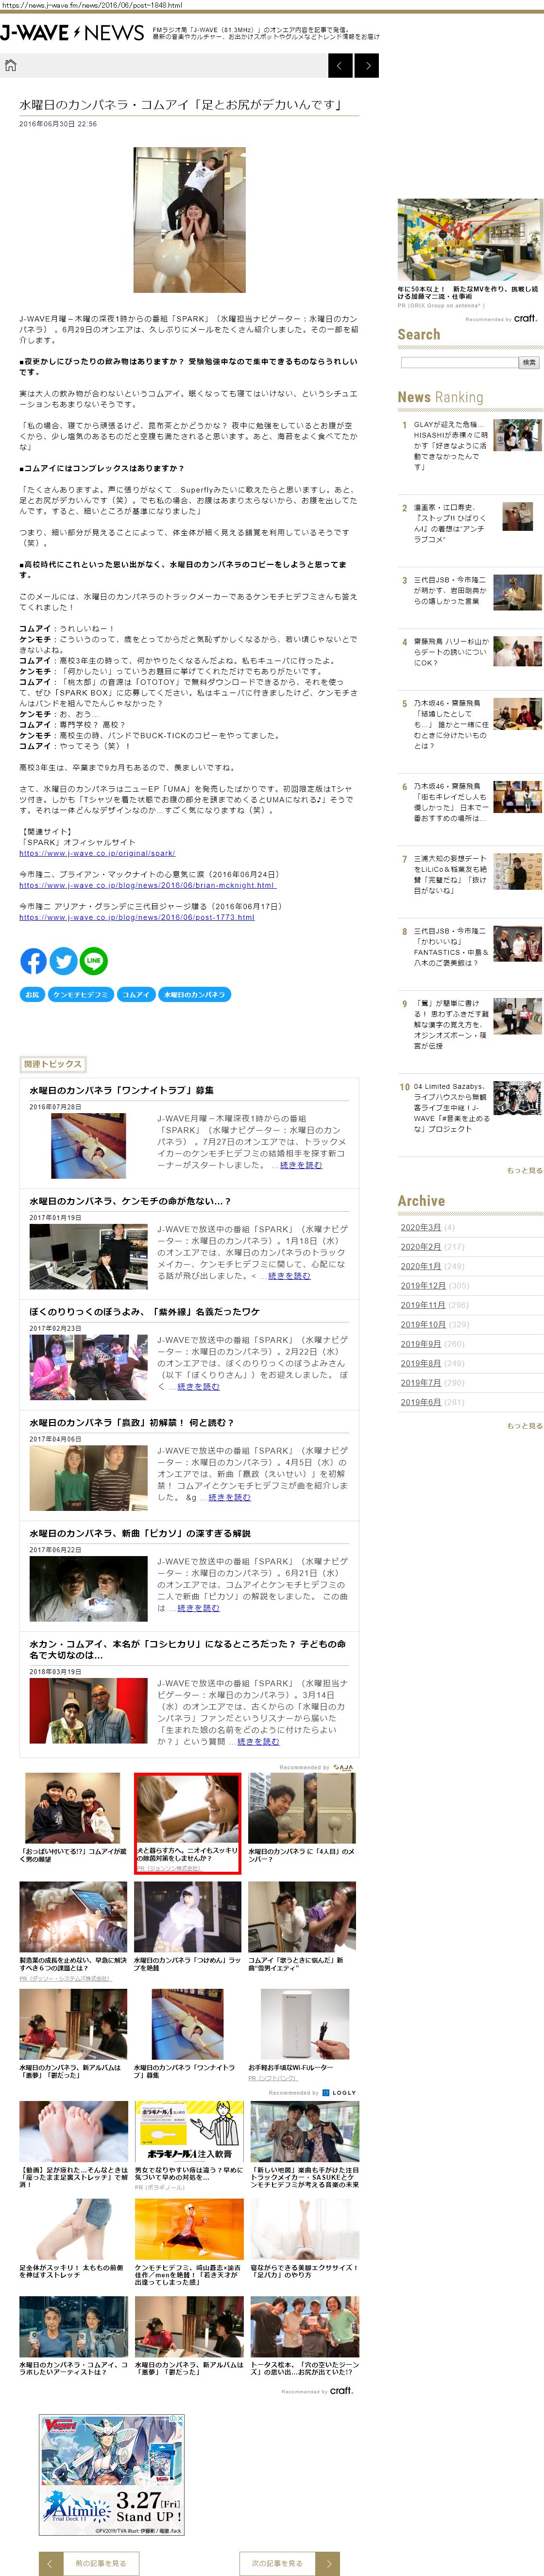
Task: Open the 2019年9月 archive
Action: pyautogui.click(x=421, y=1344)
